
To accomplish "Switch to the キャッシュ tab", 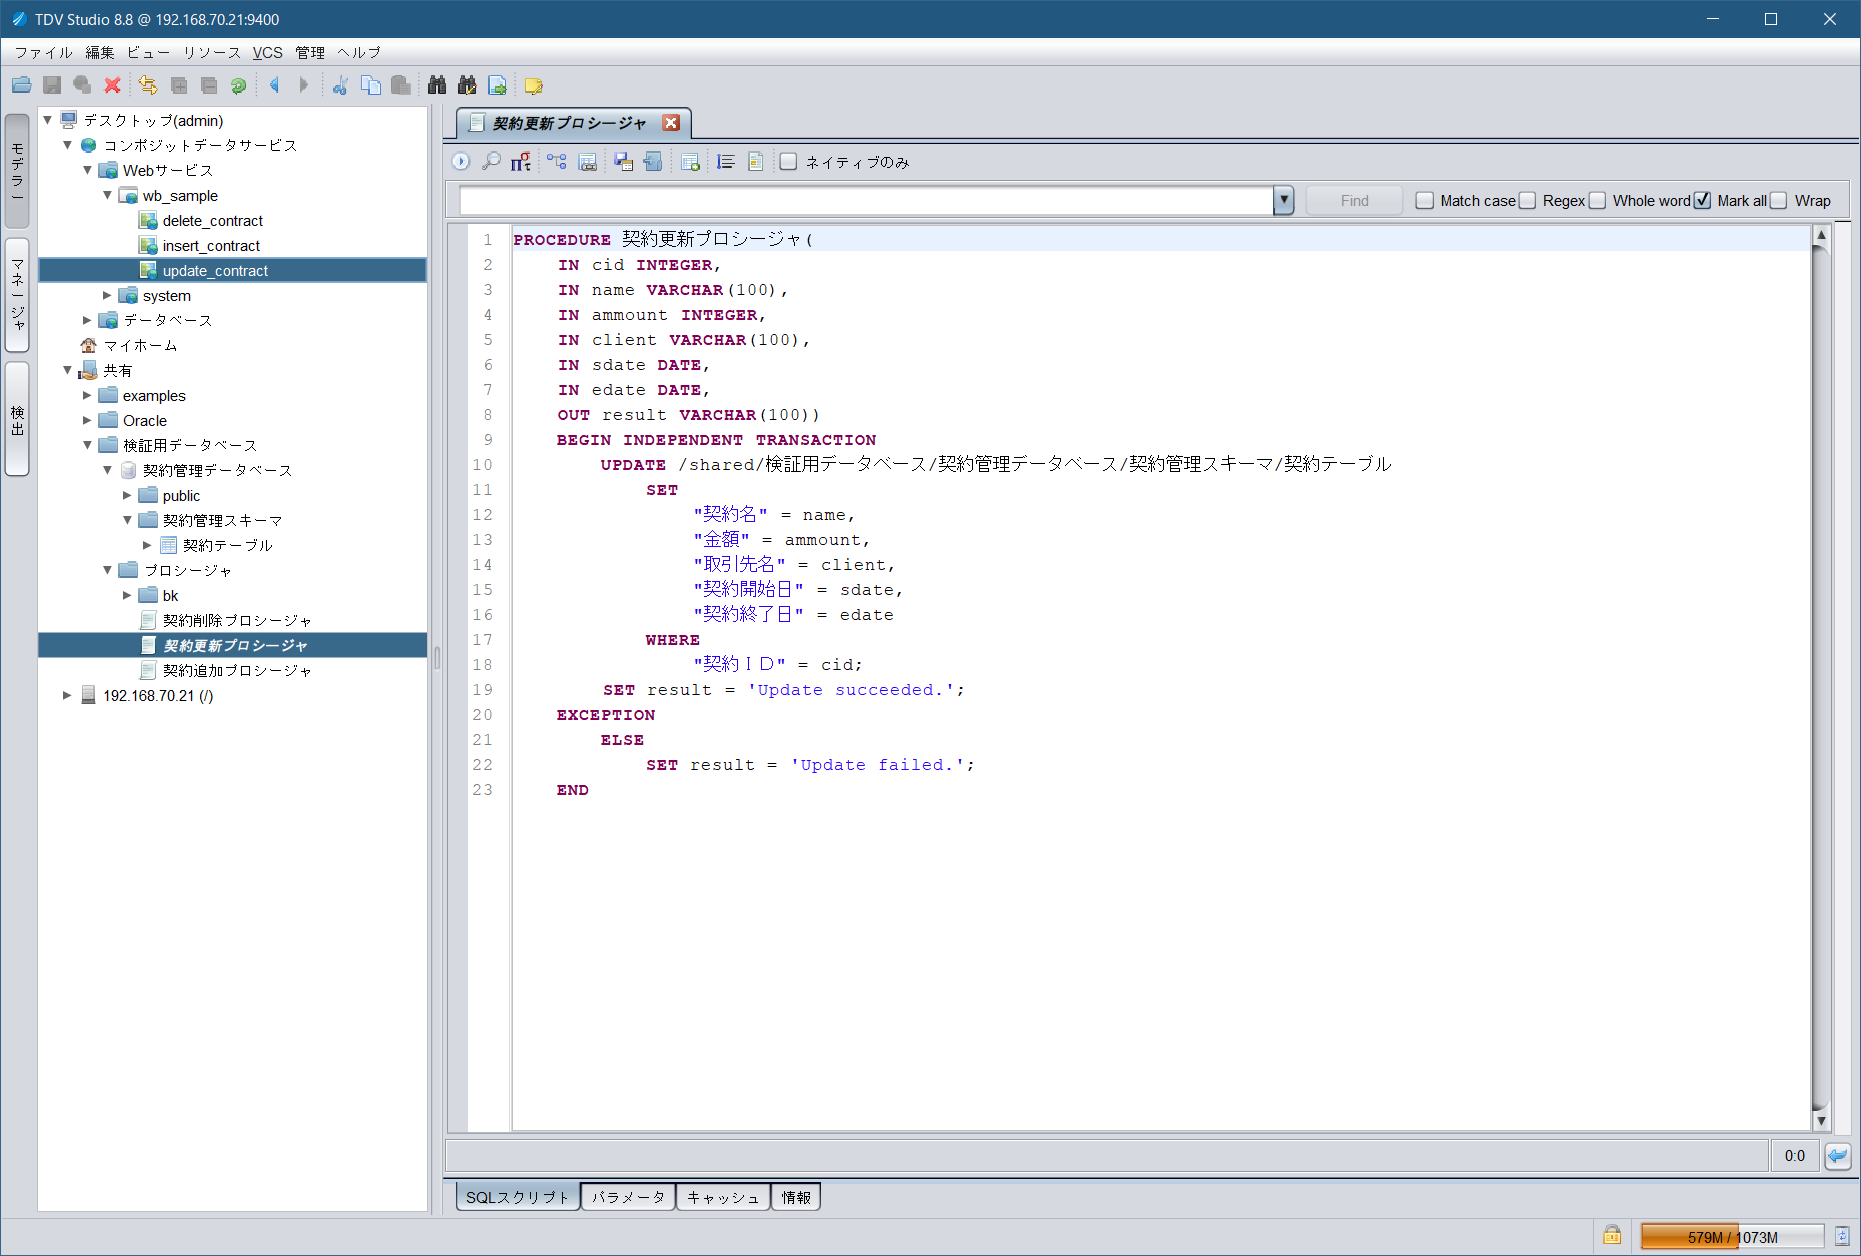I will click(723, 1197).
